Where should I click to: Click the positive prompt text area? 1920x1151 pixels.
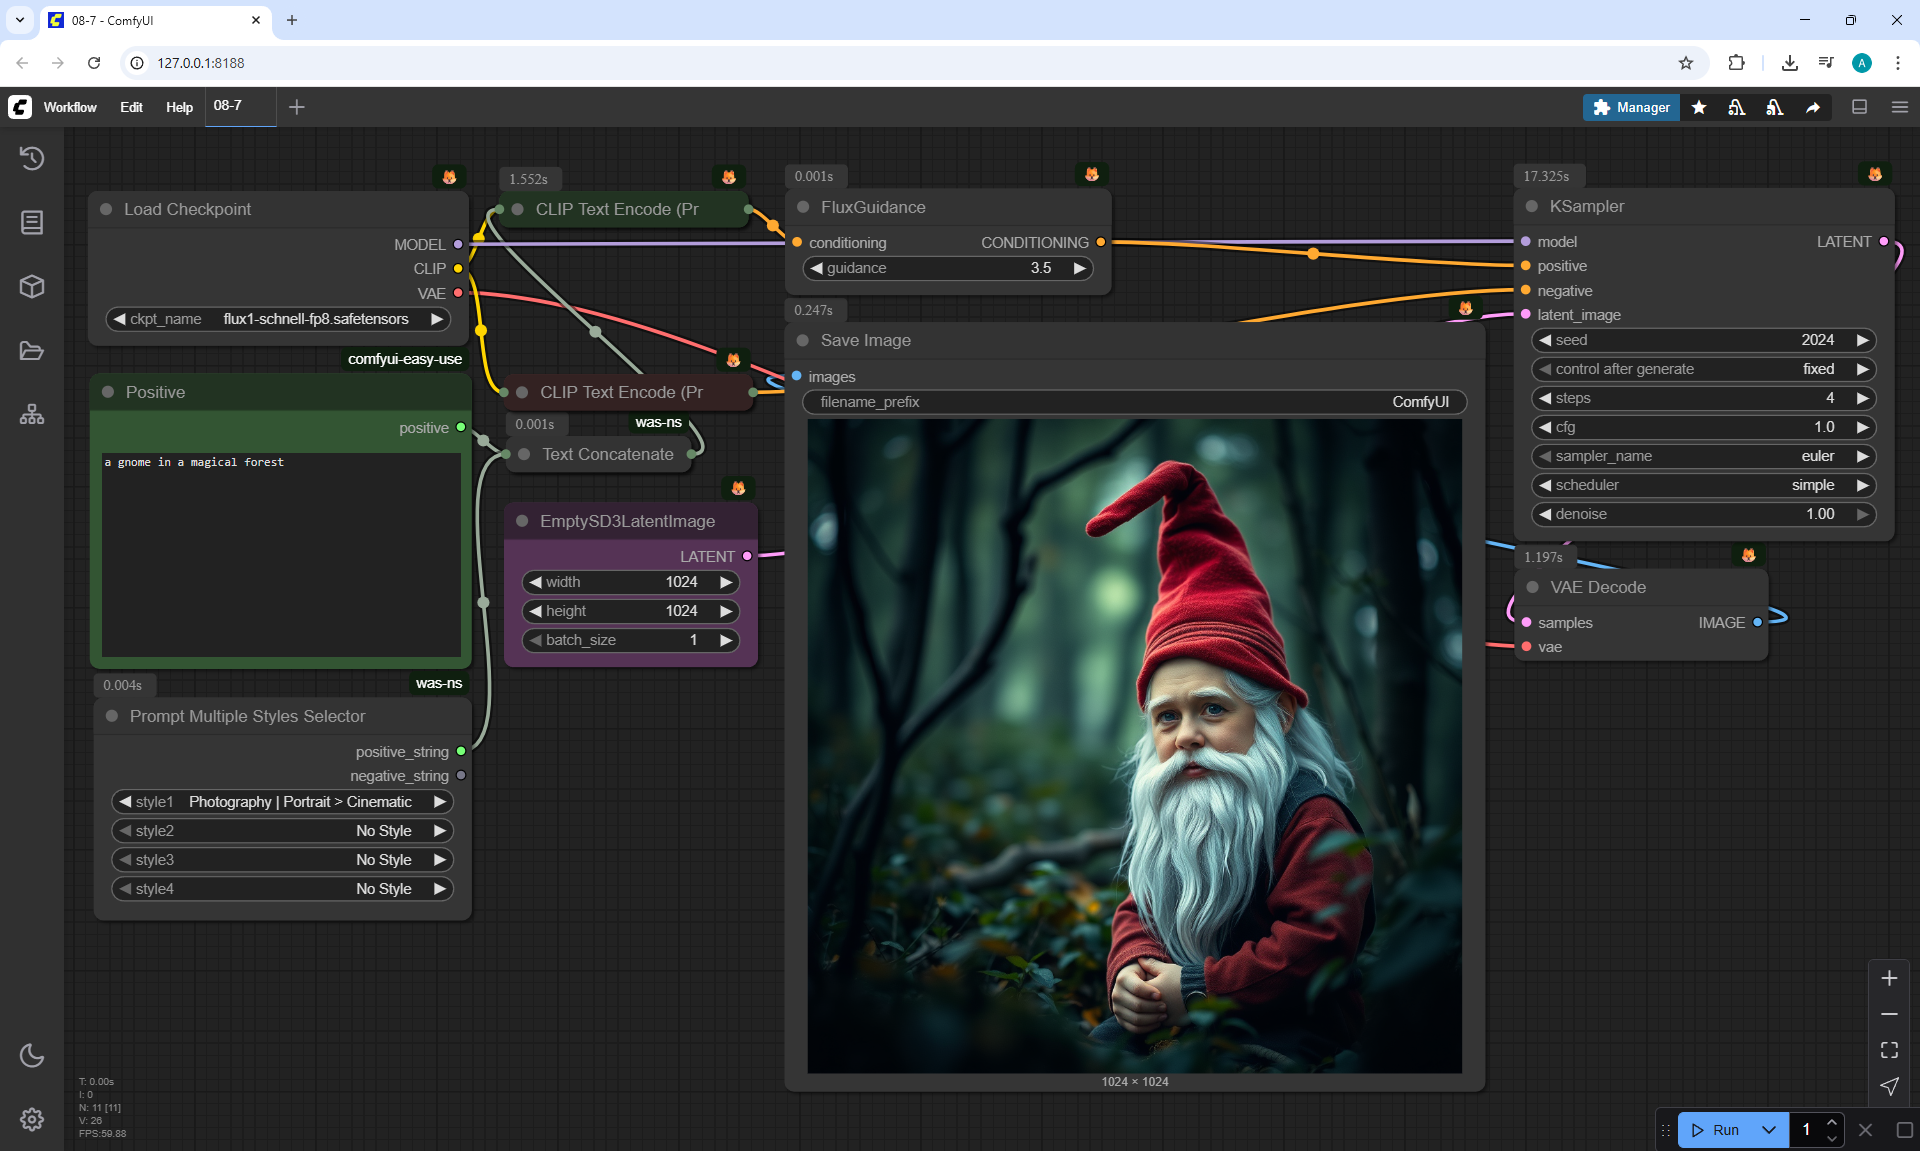click(281, 553)
